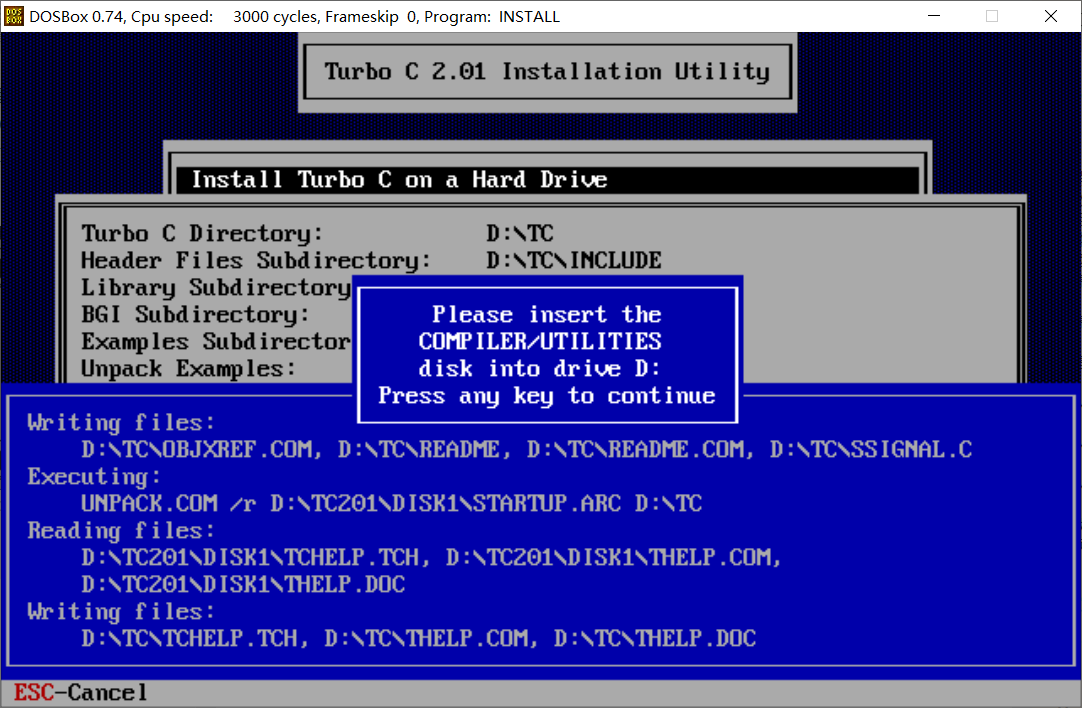The width and height of the screenshot is (1082, 708).
Task: Click 'Press any key to continue' prompt
Action: (x=547, y=396)
